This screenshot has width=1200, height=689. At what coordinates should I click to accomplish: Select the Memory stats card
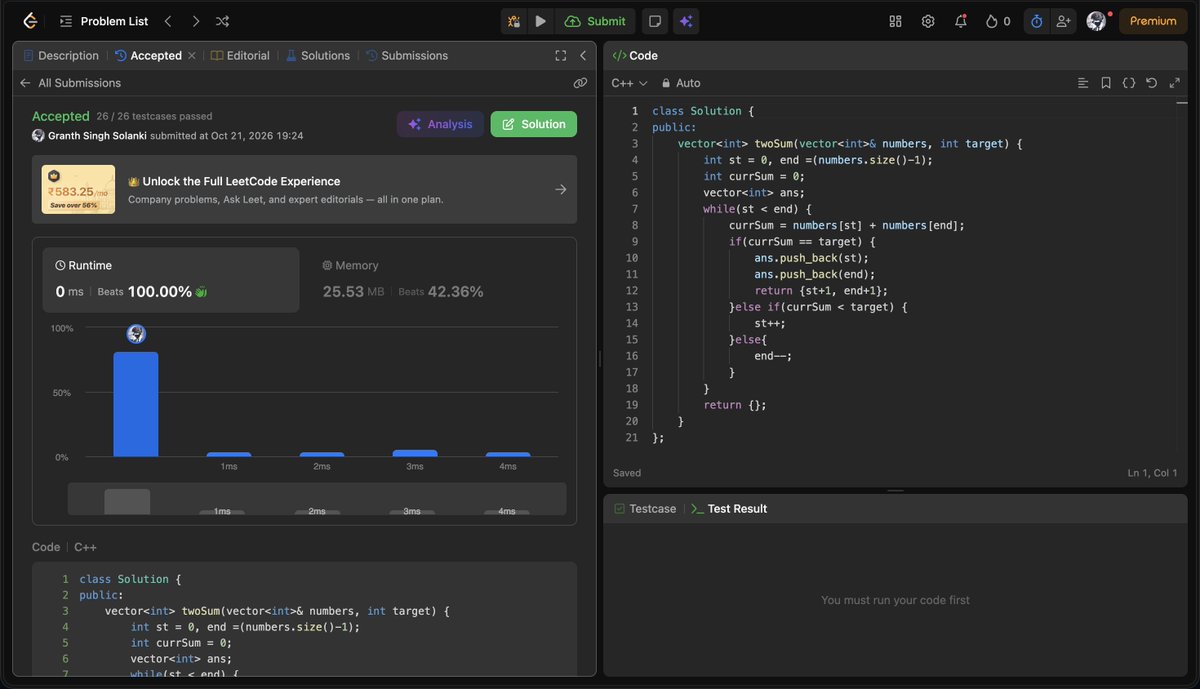pyautogui.click(x=440, y=280)
